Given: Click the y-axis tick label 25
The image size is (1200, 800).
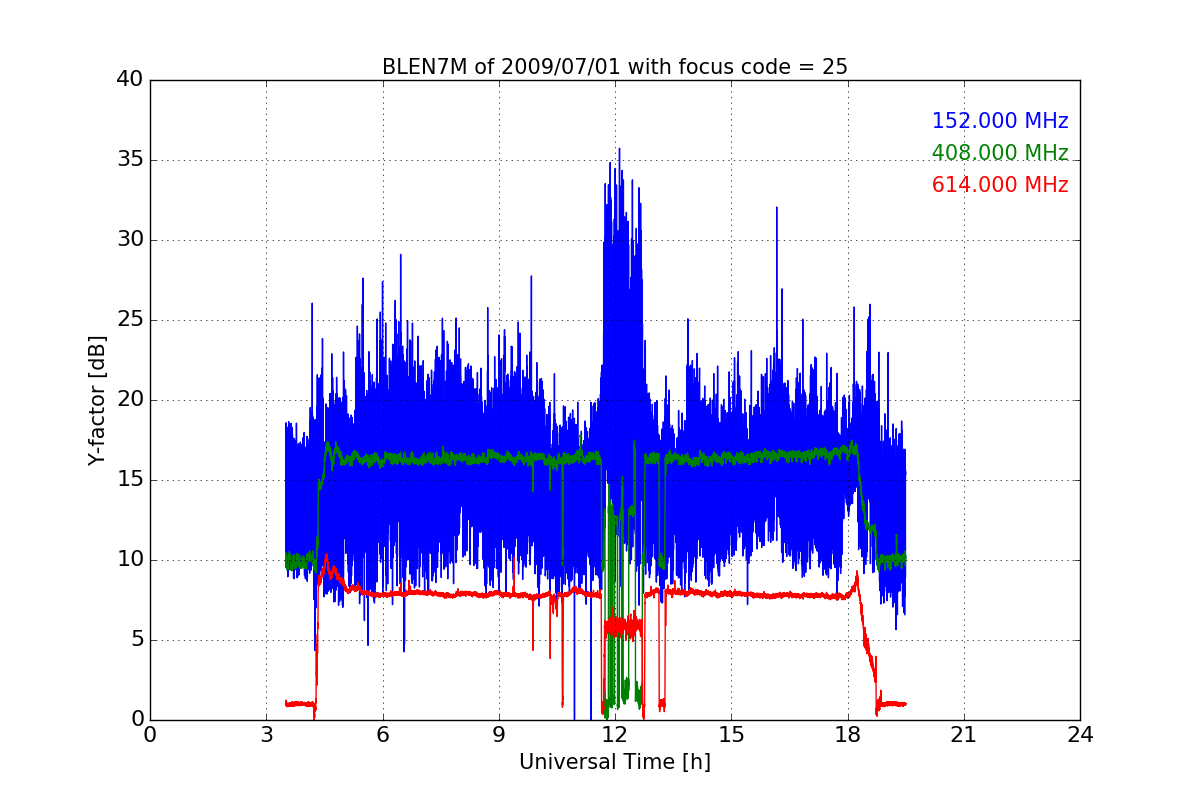Looking at the screenshot, I should click(x=130, y=320).
